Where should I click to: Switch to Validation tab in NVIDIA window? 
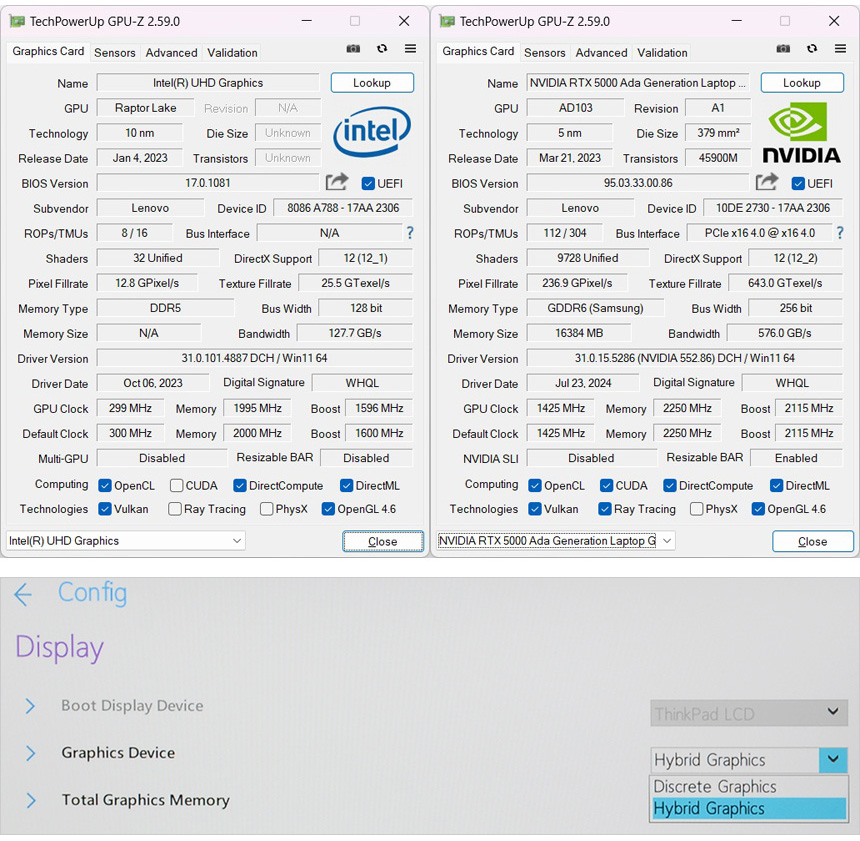[x=662, y=53]
